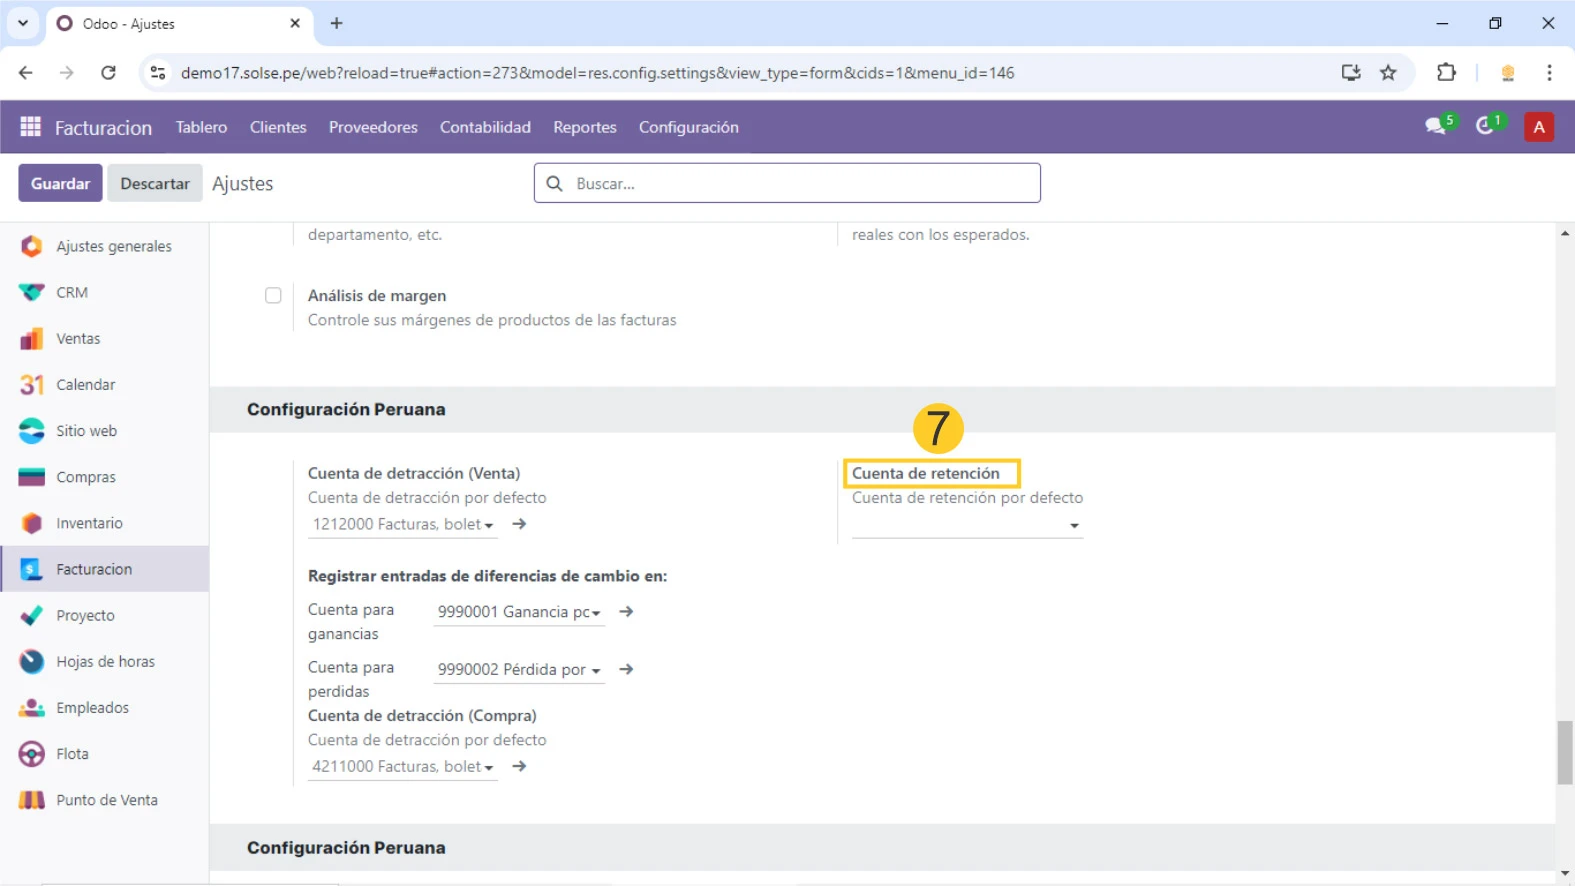This screenshot has height=886, width=1575.
Task: Bookmark this page with star icon
Action: tap(1388, 73)
